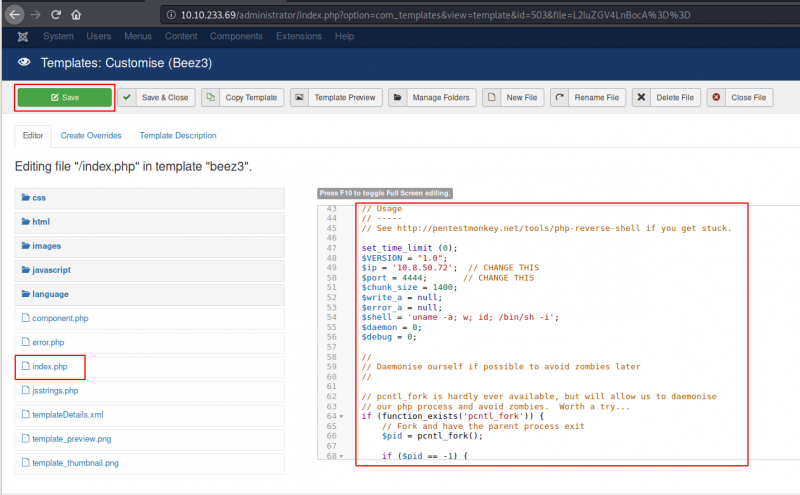Viewport: 800px width, 495px height.
Task: Select the Editor tab
Action: point(33,136)
